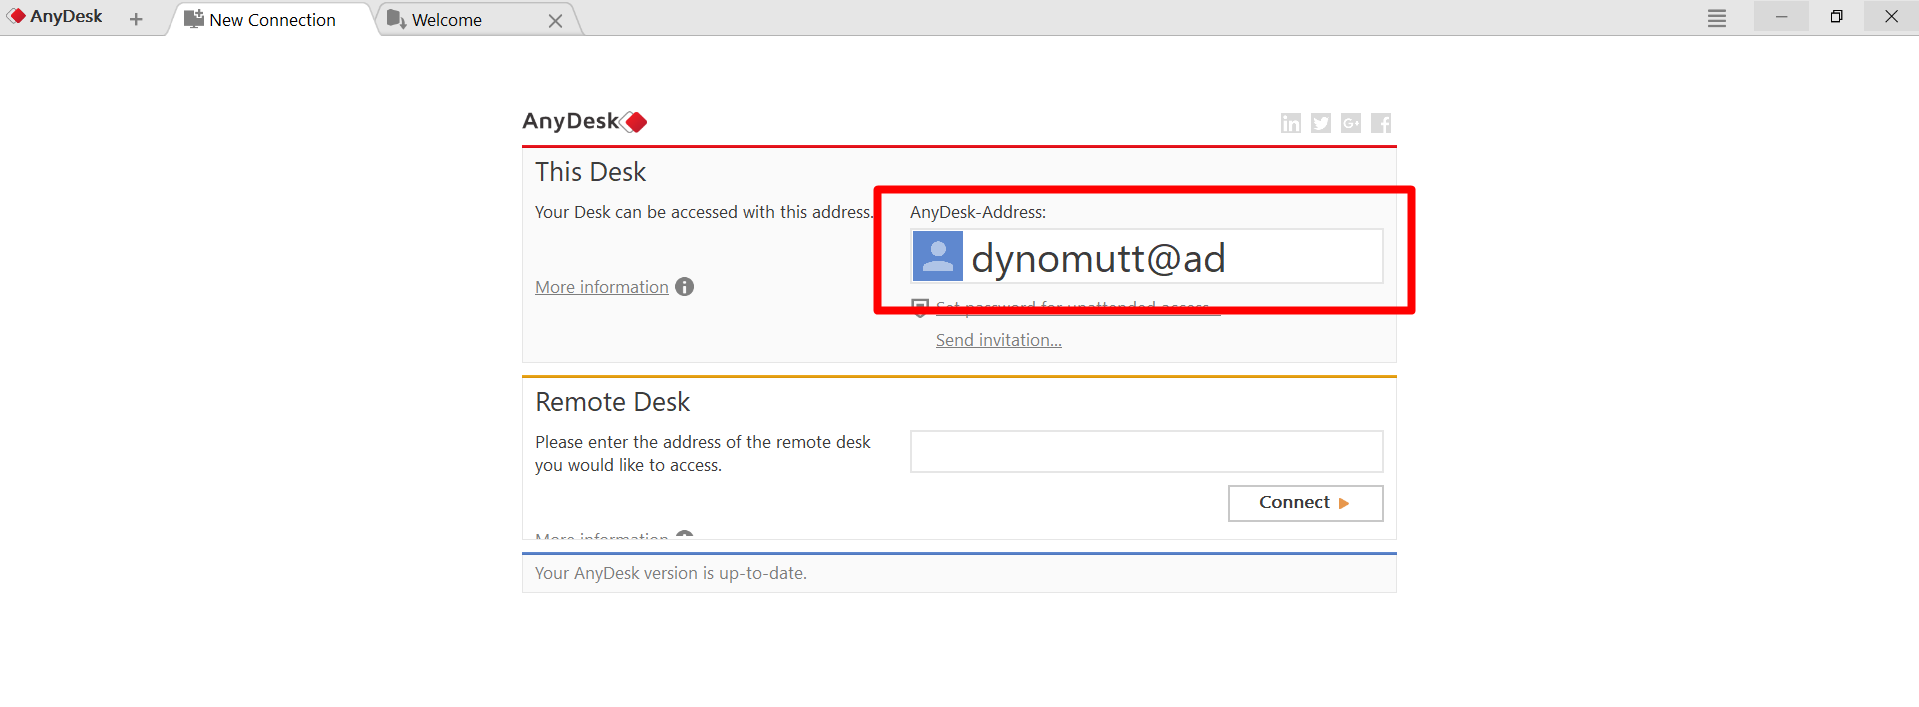Click the Remote Desk heading
The height and width of the screenshot is (707, 1919).
click(613, 402)
